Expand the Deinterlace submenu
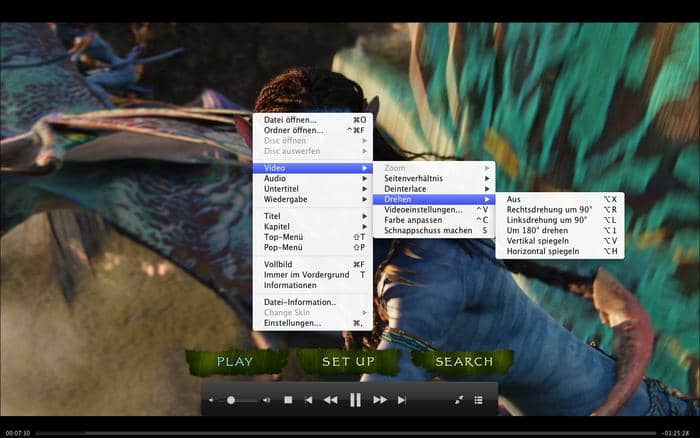The width and height of the screenshot is (700, 438). [x=434, y=189]
